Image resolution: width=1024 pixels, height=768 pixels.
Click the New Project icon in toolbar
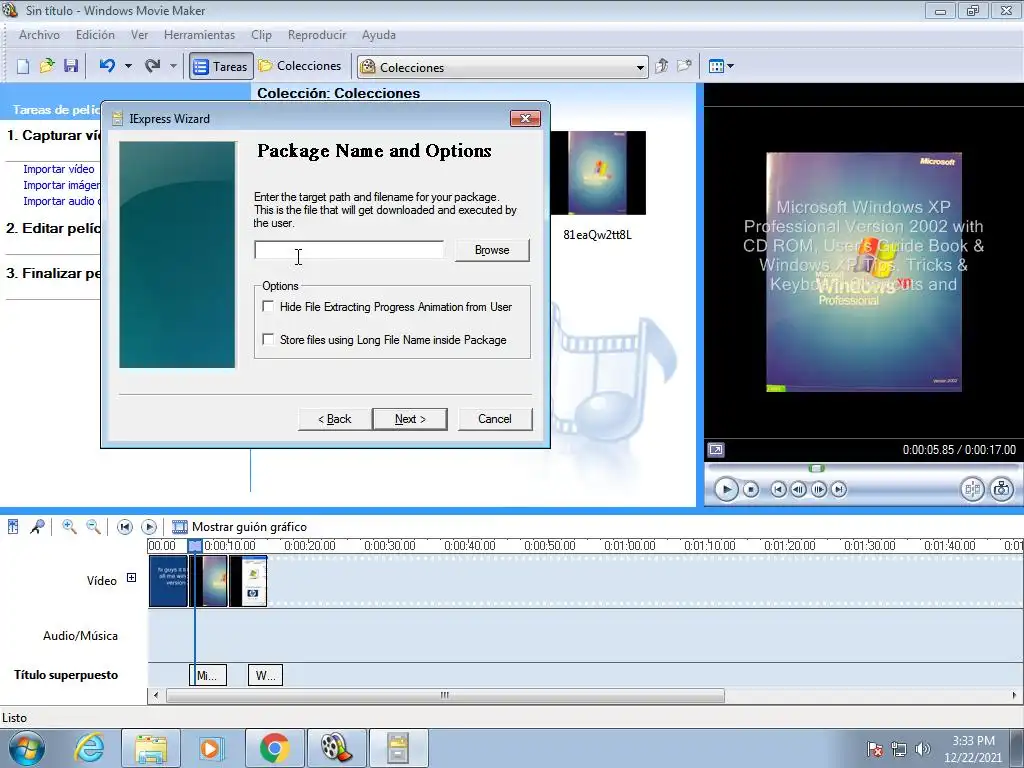pos(23,66)
